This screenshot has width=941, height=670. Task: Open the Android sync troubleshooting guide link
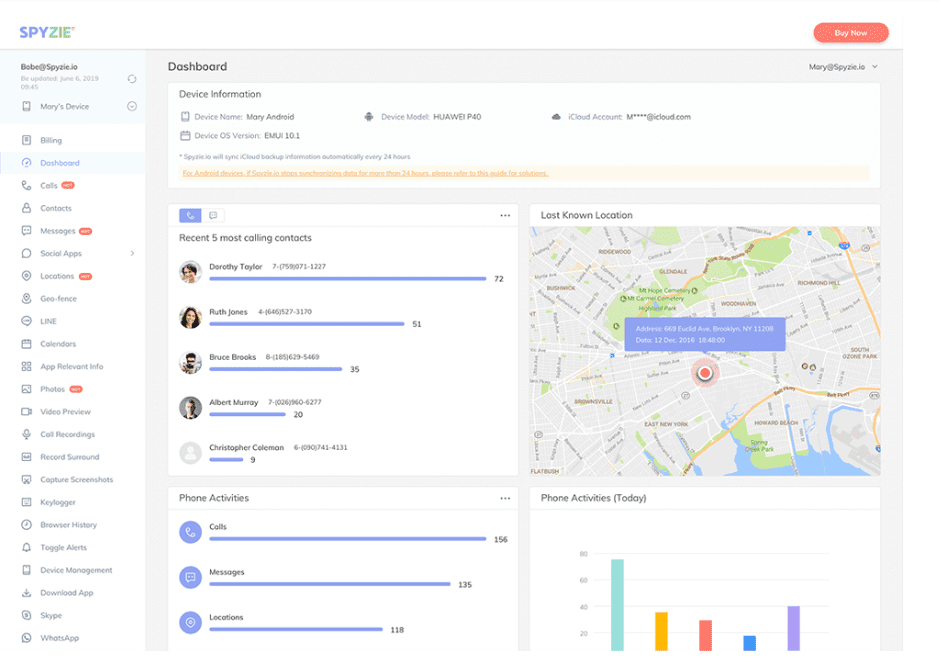pos(365,174)
